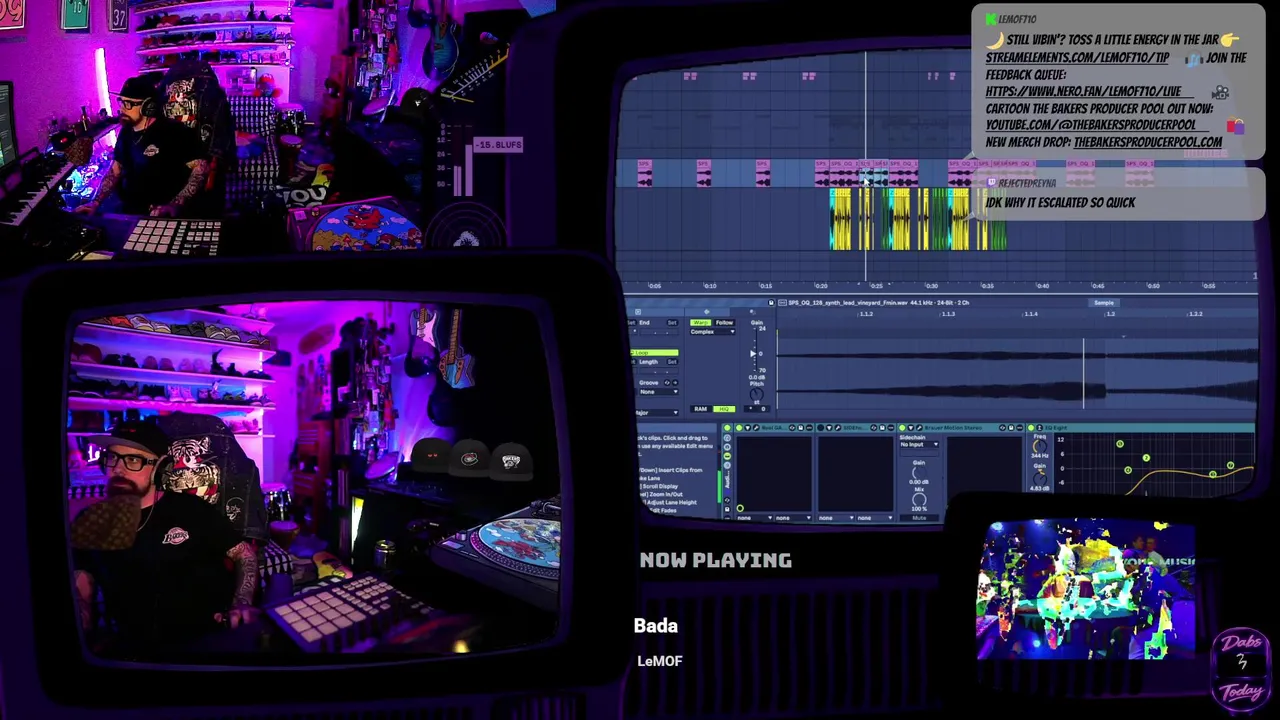Switch to the Sample tab in clip view
The width and height of the screenshot is (1280, 720).
(x=1104, y=303)
